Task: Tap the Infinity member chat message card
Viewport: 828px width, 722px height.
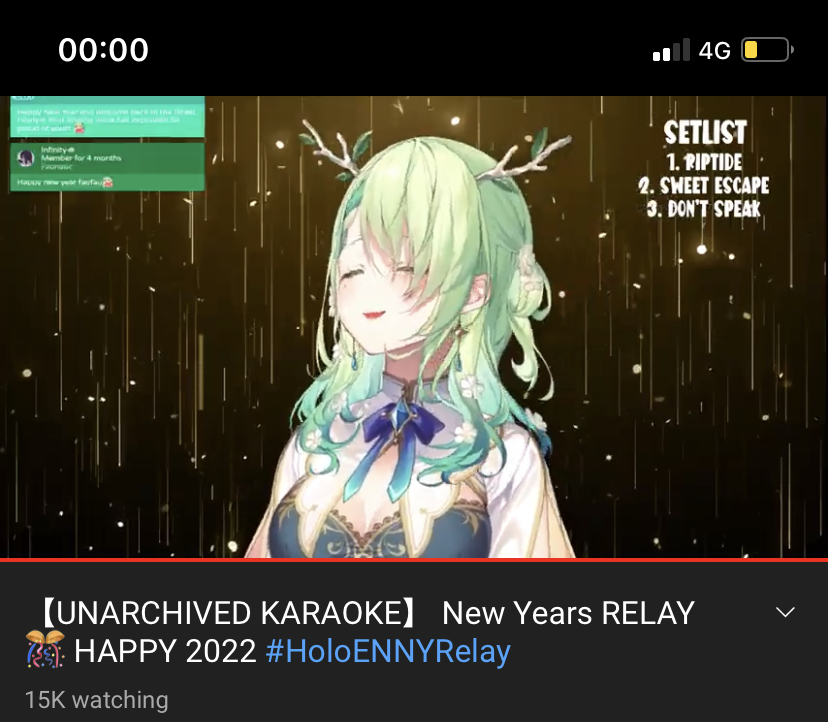Action: pyautogui.click(x=107, y=167)
